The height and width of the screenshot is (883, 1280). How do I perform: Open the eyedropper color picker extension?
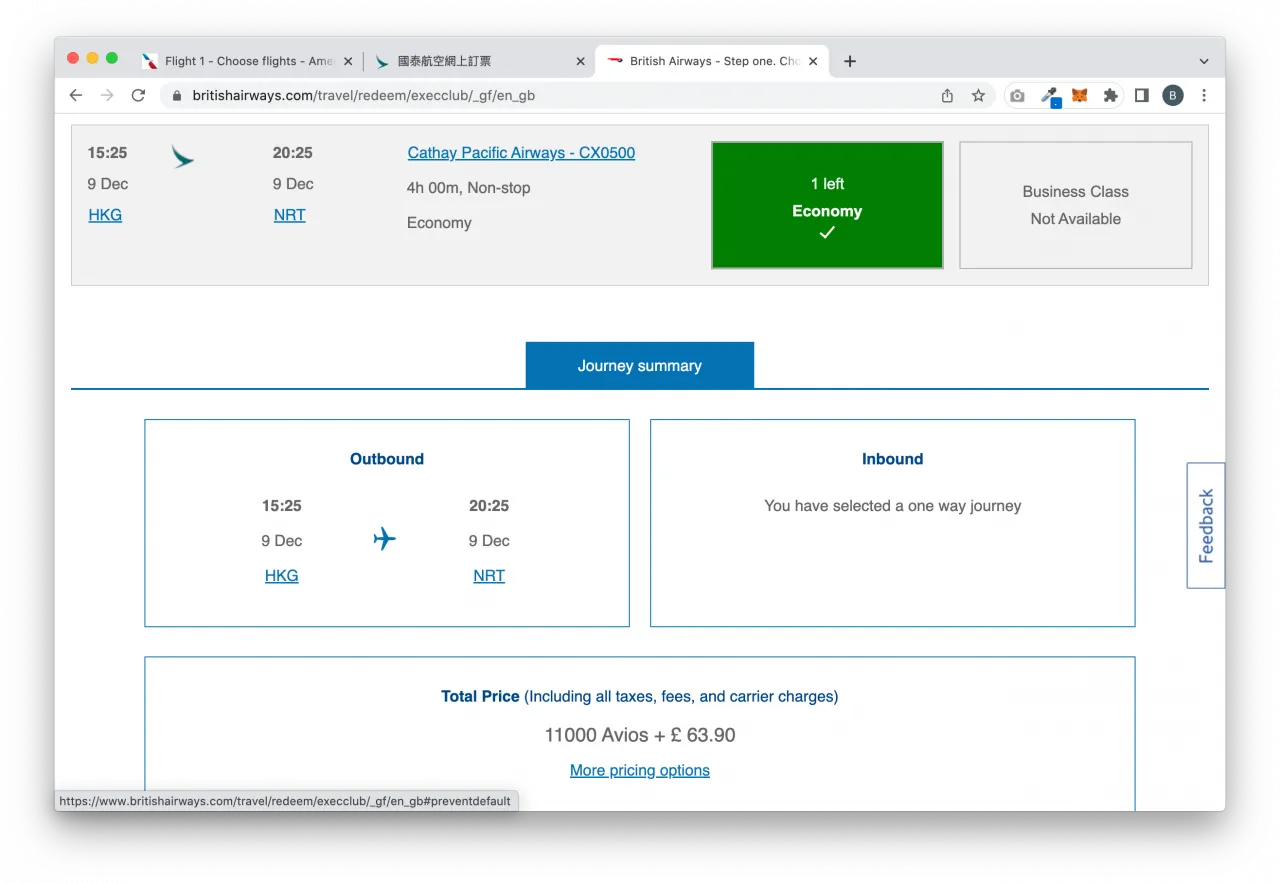1049,96
